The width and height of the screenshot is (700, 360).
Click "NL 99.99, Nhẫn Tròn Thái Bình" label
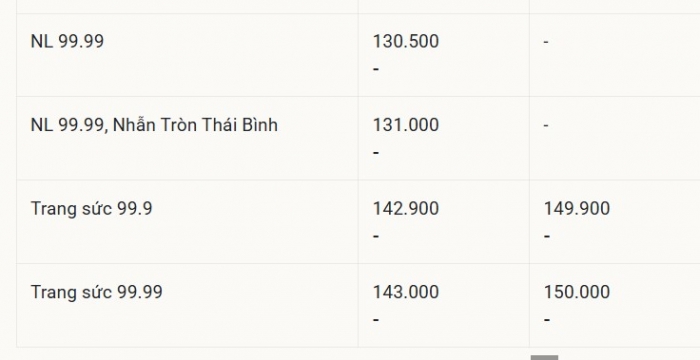(154, 125)
